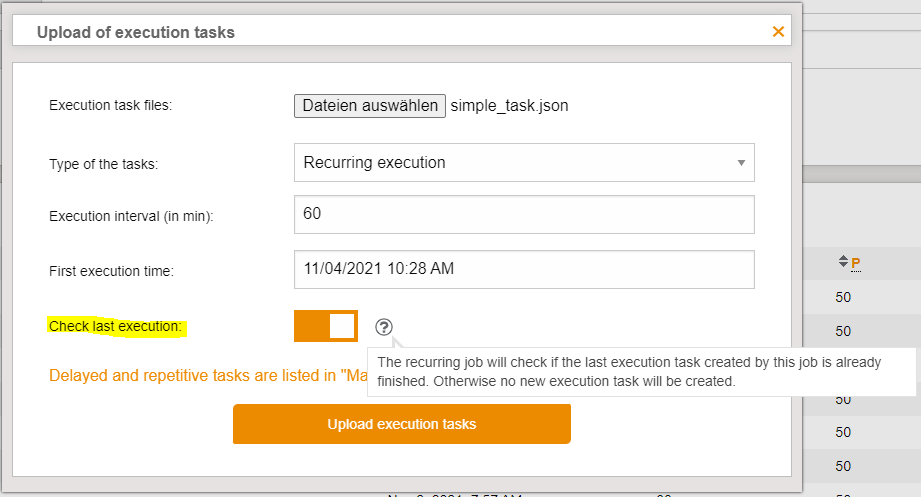Click the recurring job tooltip text
921x497 pixels.
640,372
